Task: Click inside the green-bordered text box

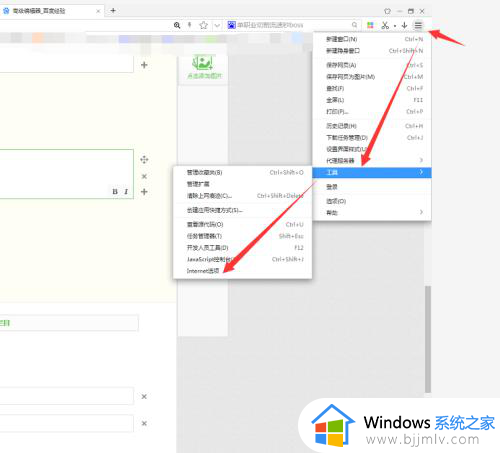Action: [x=67, y=174]
